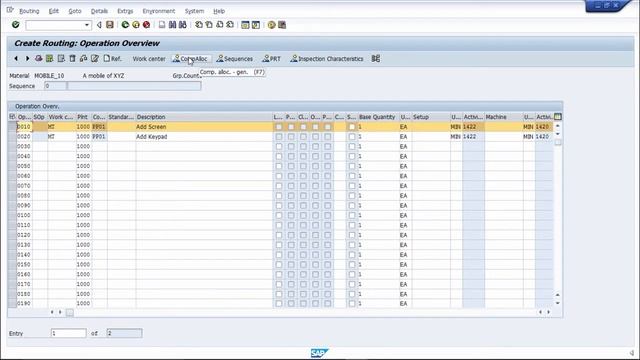Open the Extras menu

(125, 11)
